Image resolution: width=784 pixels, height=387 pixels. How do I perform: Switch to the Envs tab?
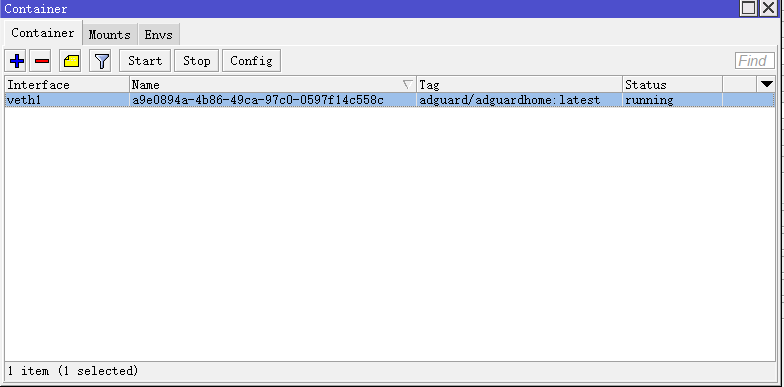coord(158,34)
